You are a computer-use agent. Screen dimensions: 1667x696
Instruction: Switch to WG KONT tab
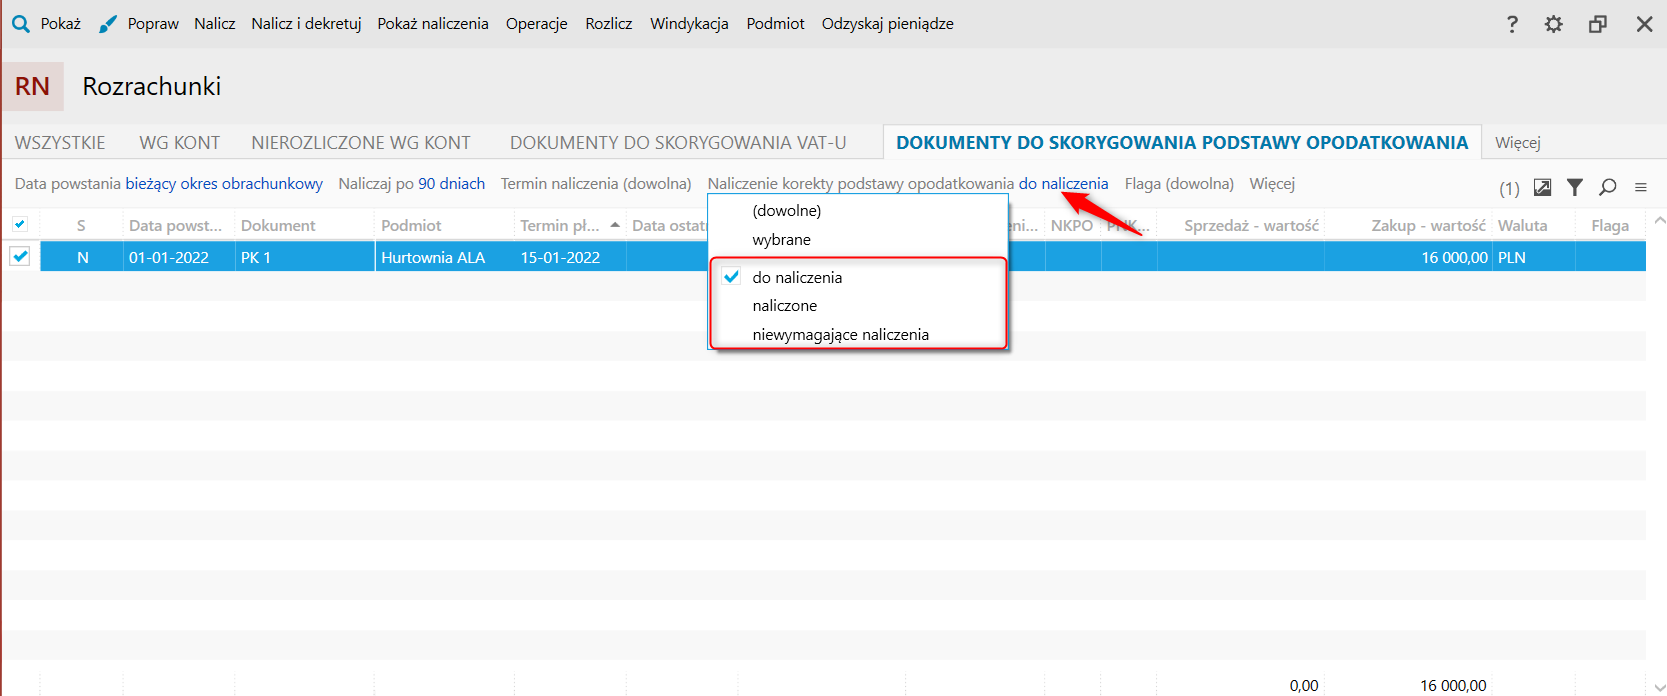180,143
